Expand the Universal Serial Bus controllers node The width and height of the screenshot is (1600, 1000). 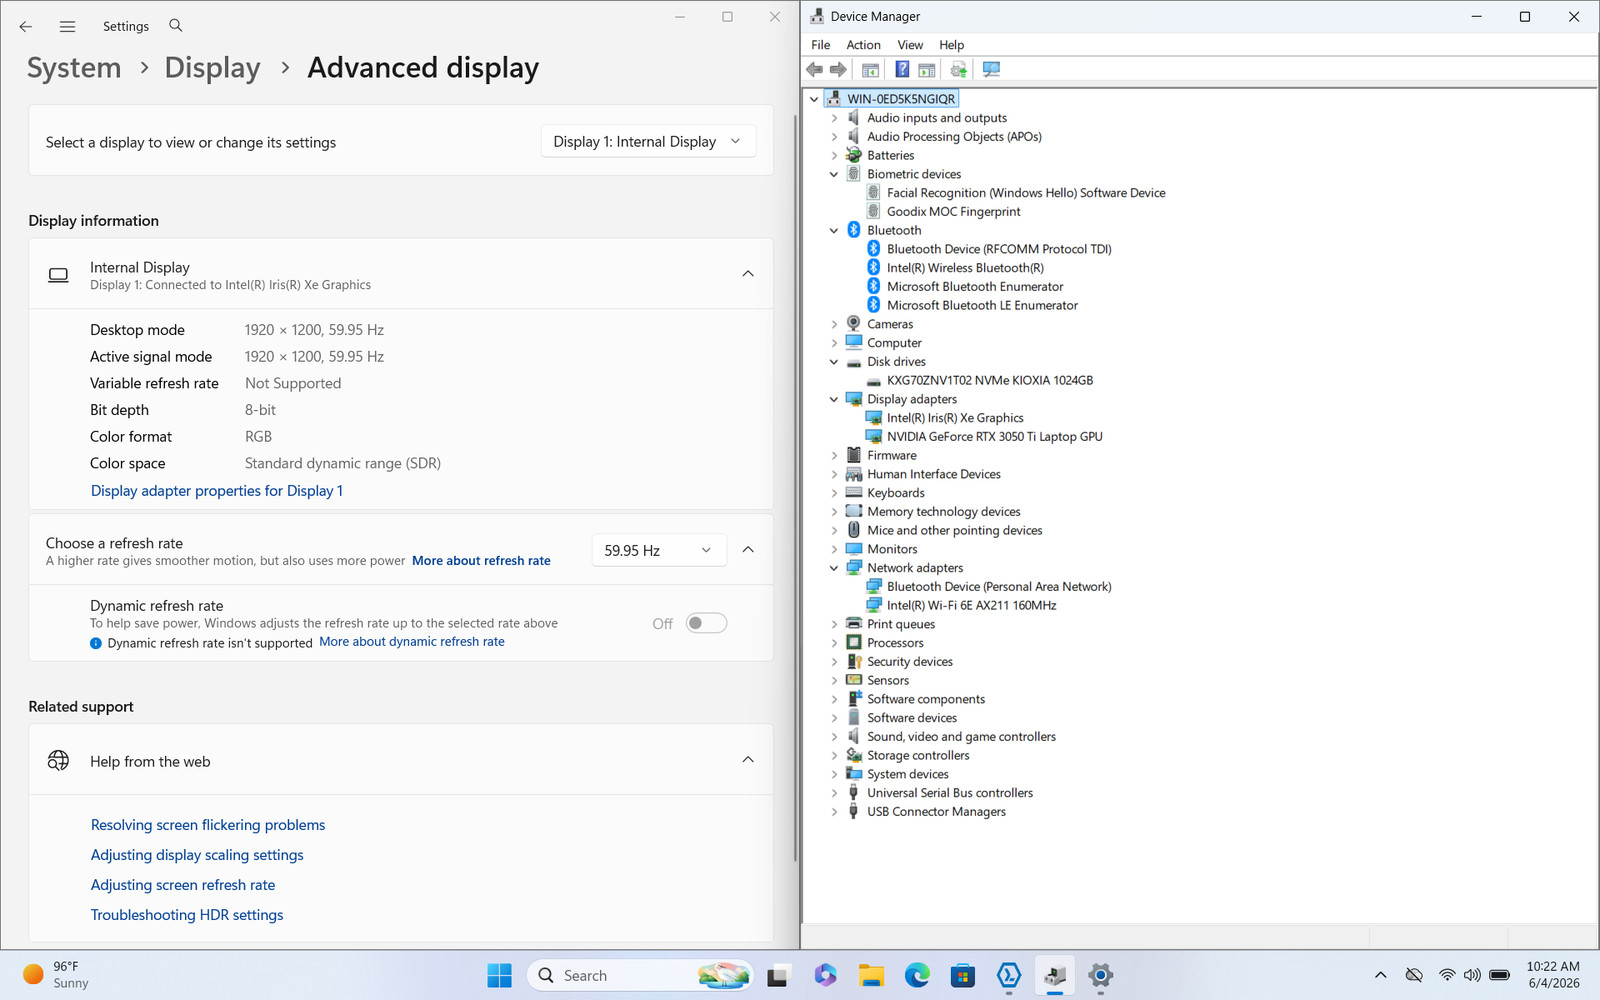834,793
